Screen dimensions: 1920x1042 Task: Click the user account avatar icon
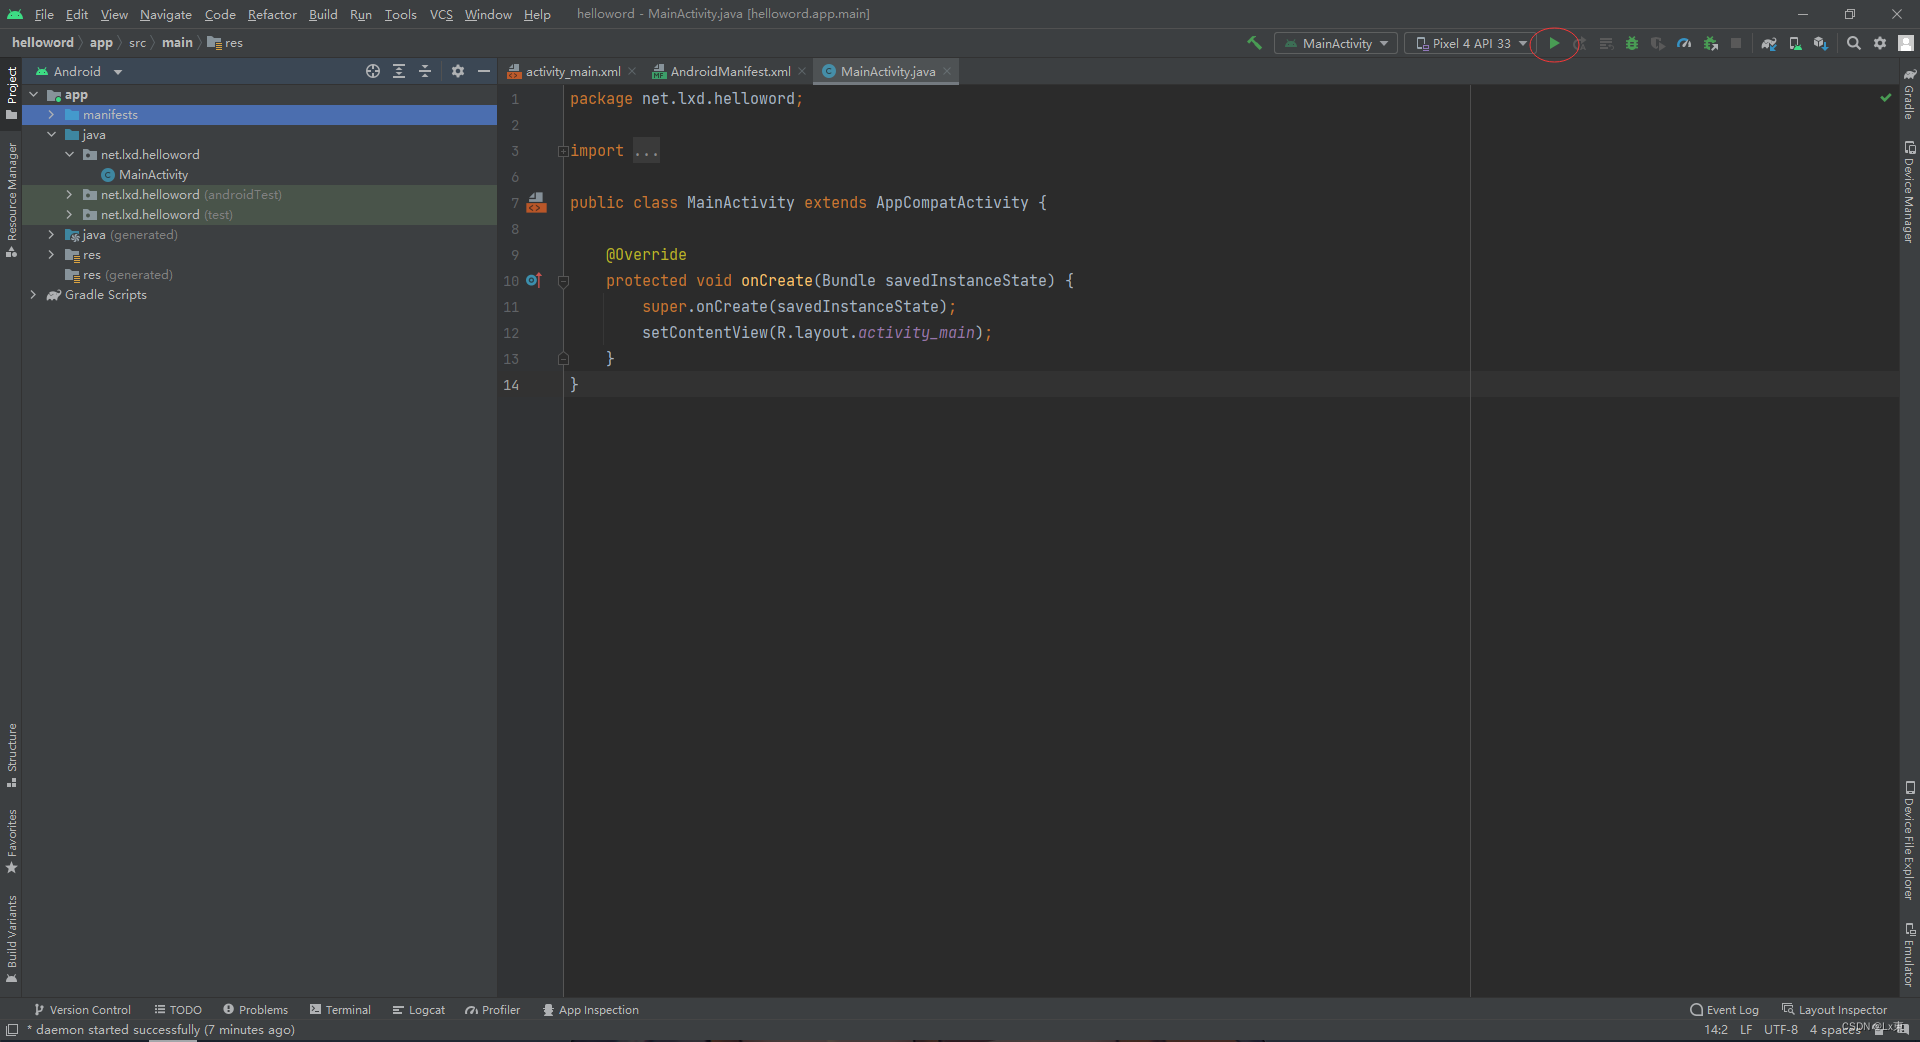[1906, 43]
